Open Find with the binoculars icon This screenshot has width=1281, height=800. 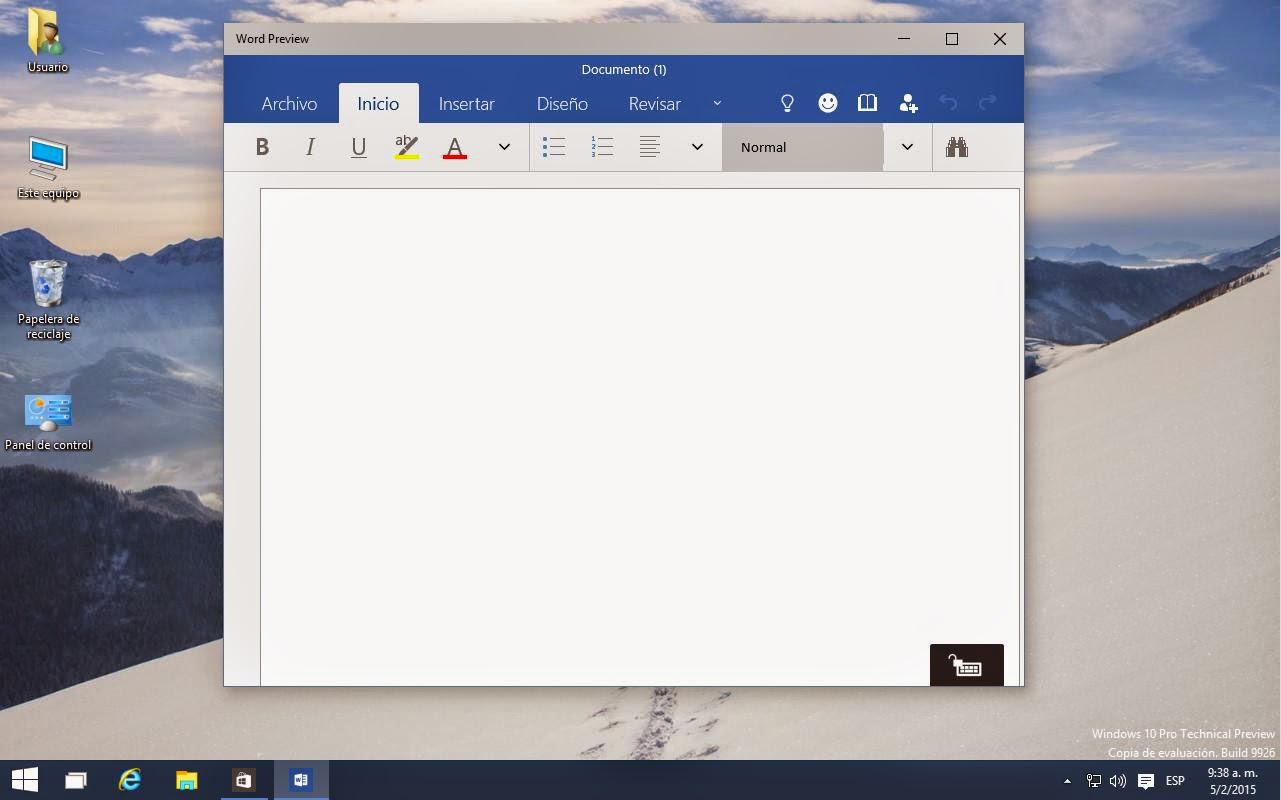coord(957,147)
